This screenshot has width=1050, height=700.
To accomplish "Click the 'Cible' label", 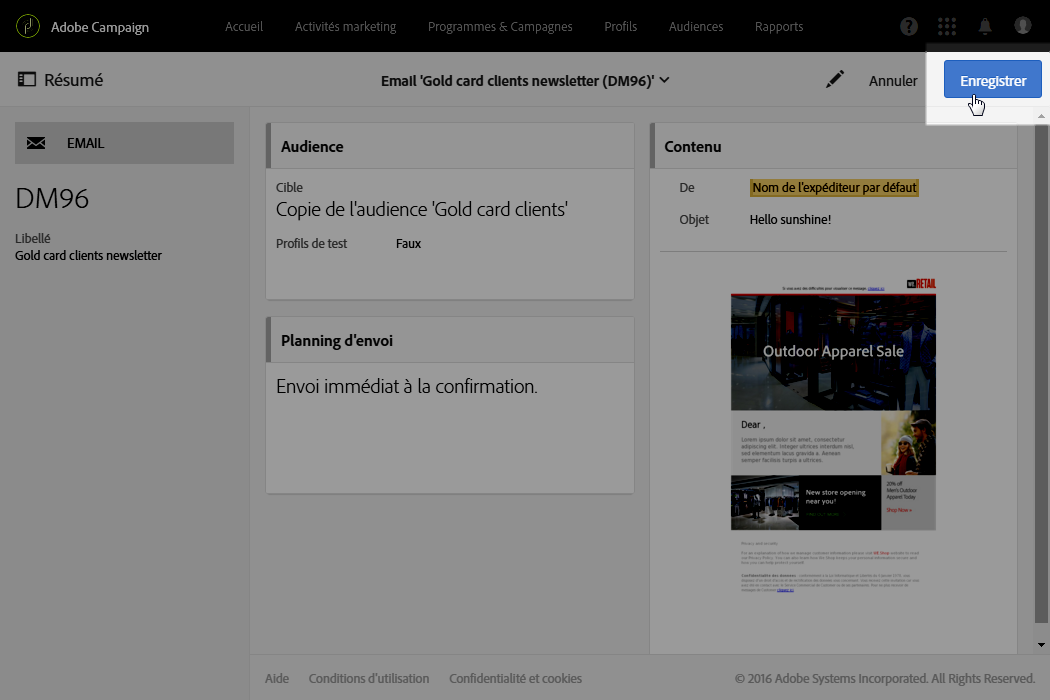I will click(x=289, y=188).
